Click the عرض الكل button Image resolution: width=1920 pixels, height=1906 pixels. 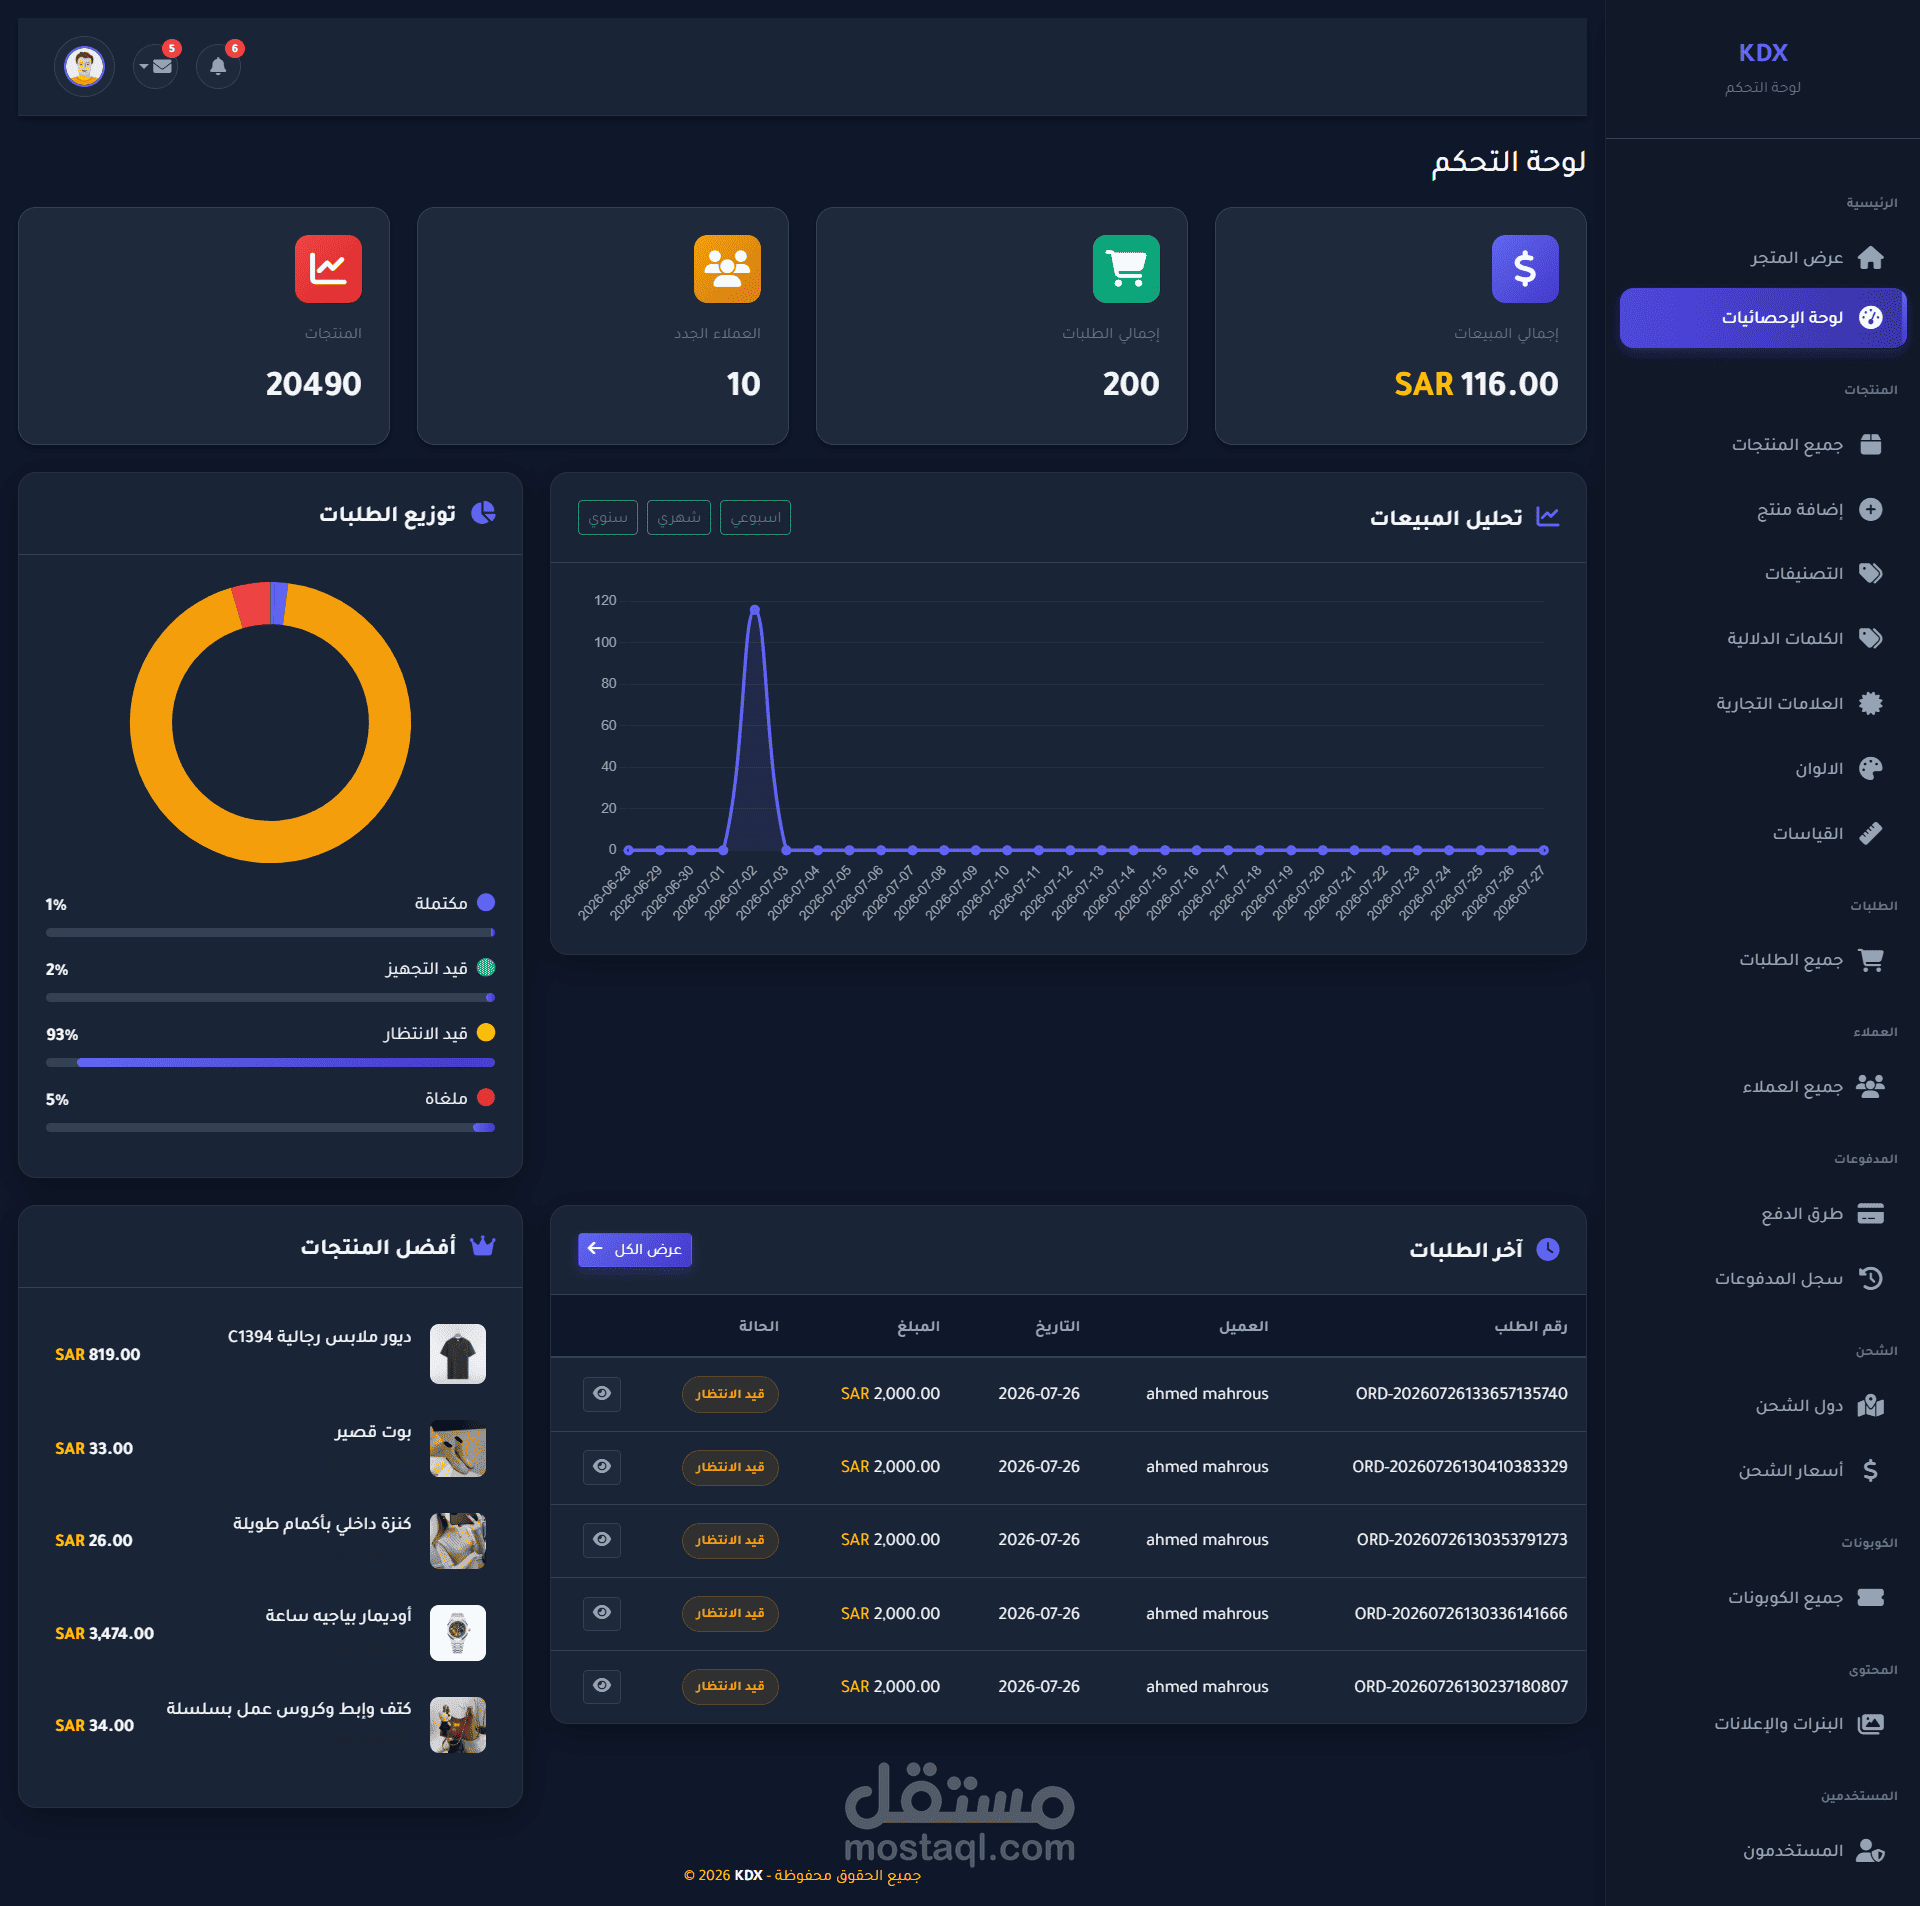[x=635, y=1249]
